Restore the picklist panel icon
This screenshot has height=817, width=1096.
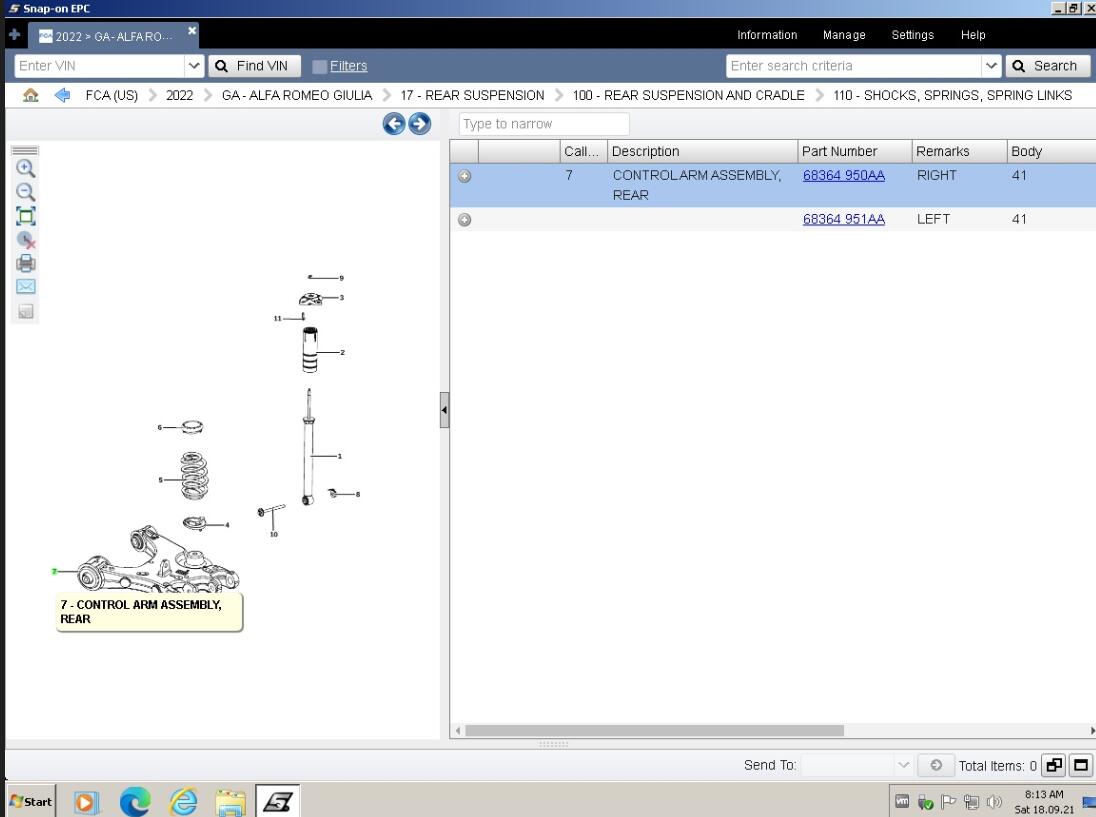click(1053, 765)
